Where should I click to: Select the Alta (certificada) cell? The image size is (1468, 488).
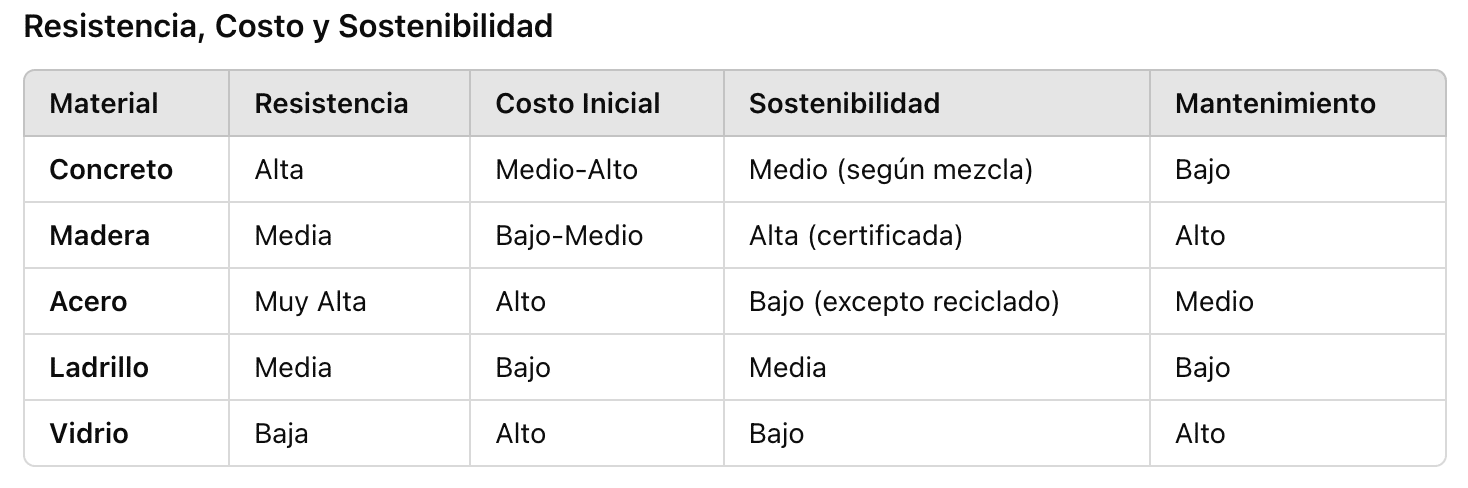[855, 236]
